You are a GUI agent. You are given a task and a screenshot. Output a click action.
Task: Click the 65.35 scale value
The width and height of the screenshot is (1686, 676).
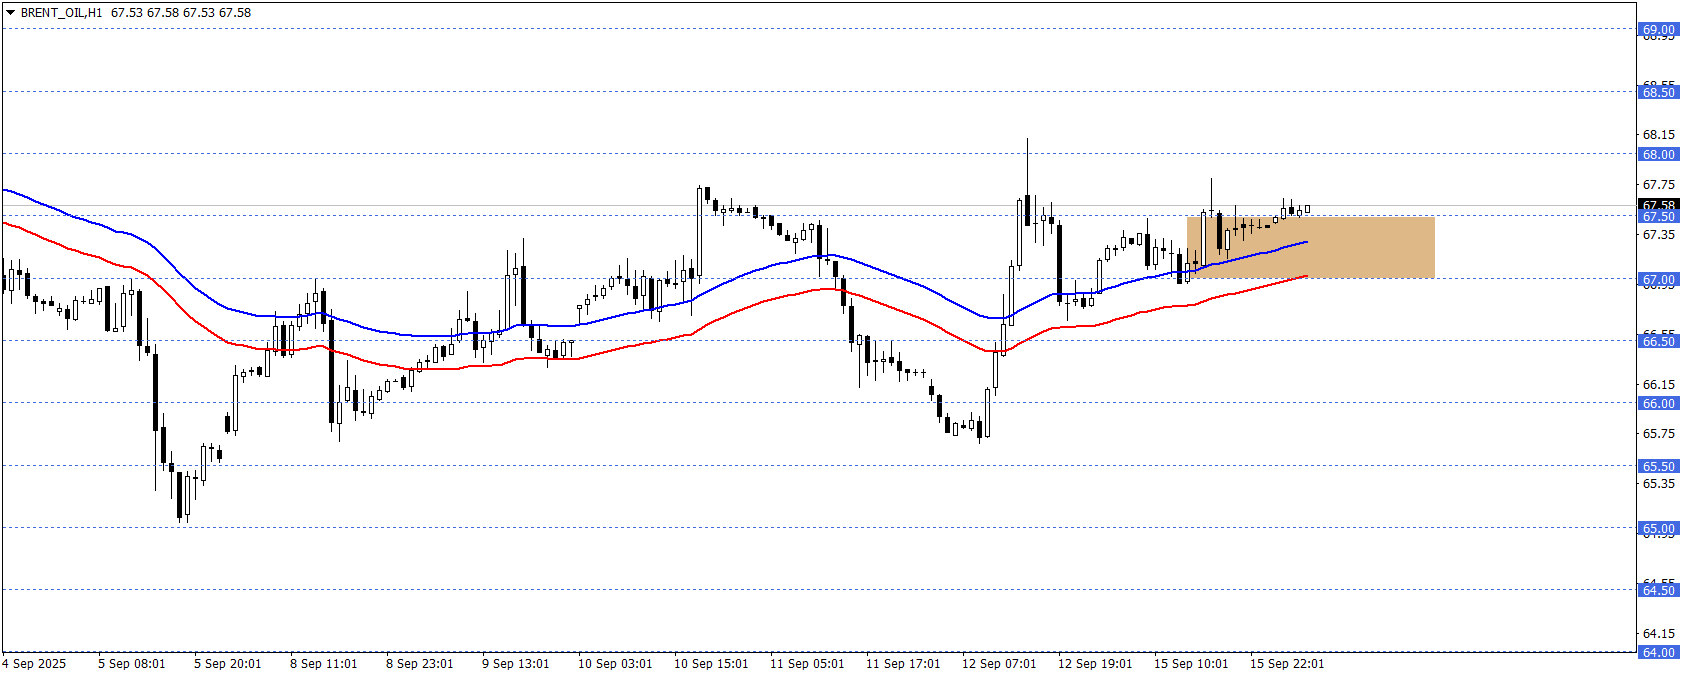tap(1658, 483)
